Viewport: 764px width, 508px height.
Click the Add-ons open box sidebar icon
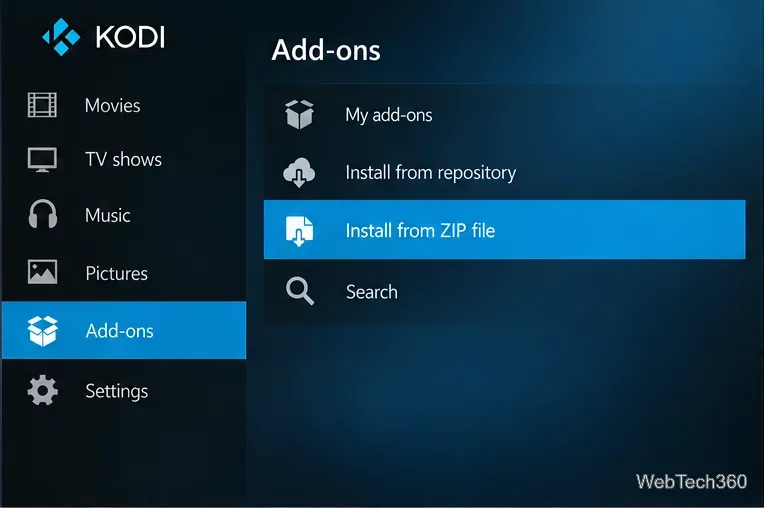(43, 331)
